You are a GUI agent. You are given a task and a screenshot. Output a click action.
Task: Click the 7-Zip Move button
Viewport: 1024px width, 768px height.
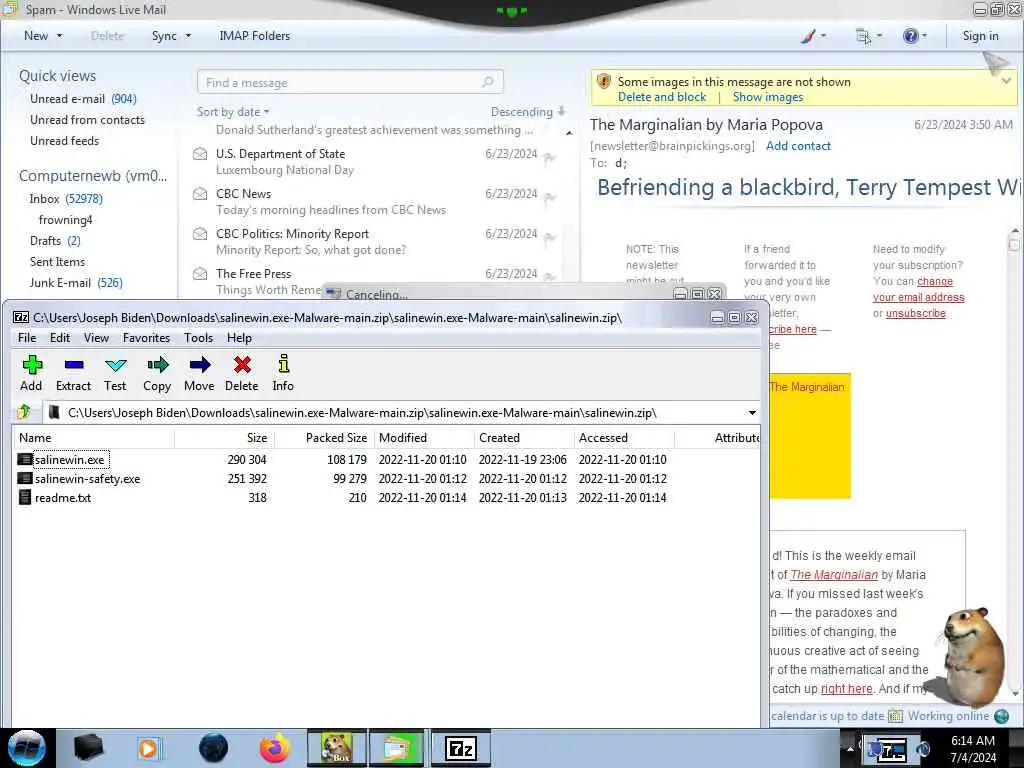[199, 374]
